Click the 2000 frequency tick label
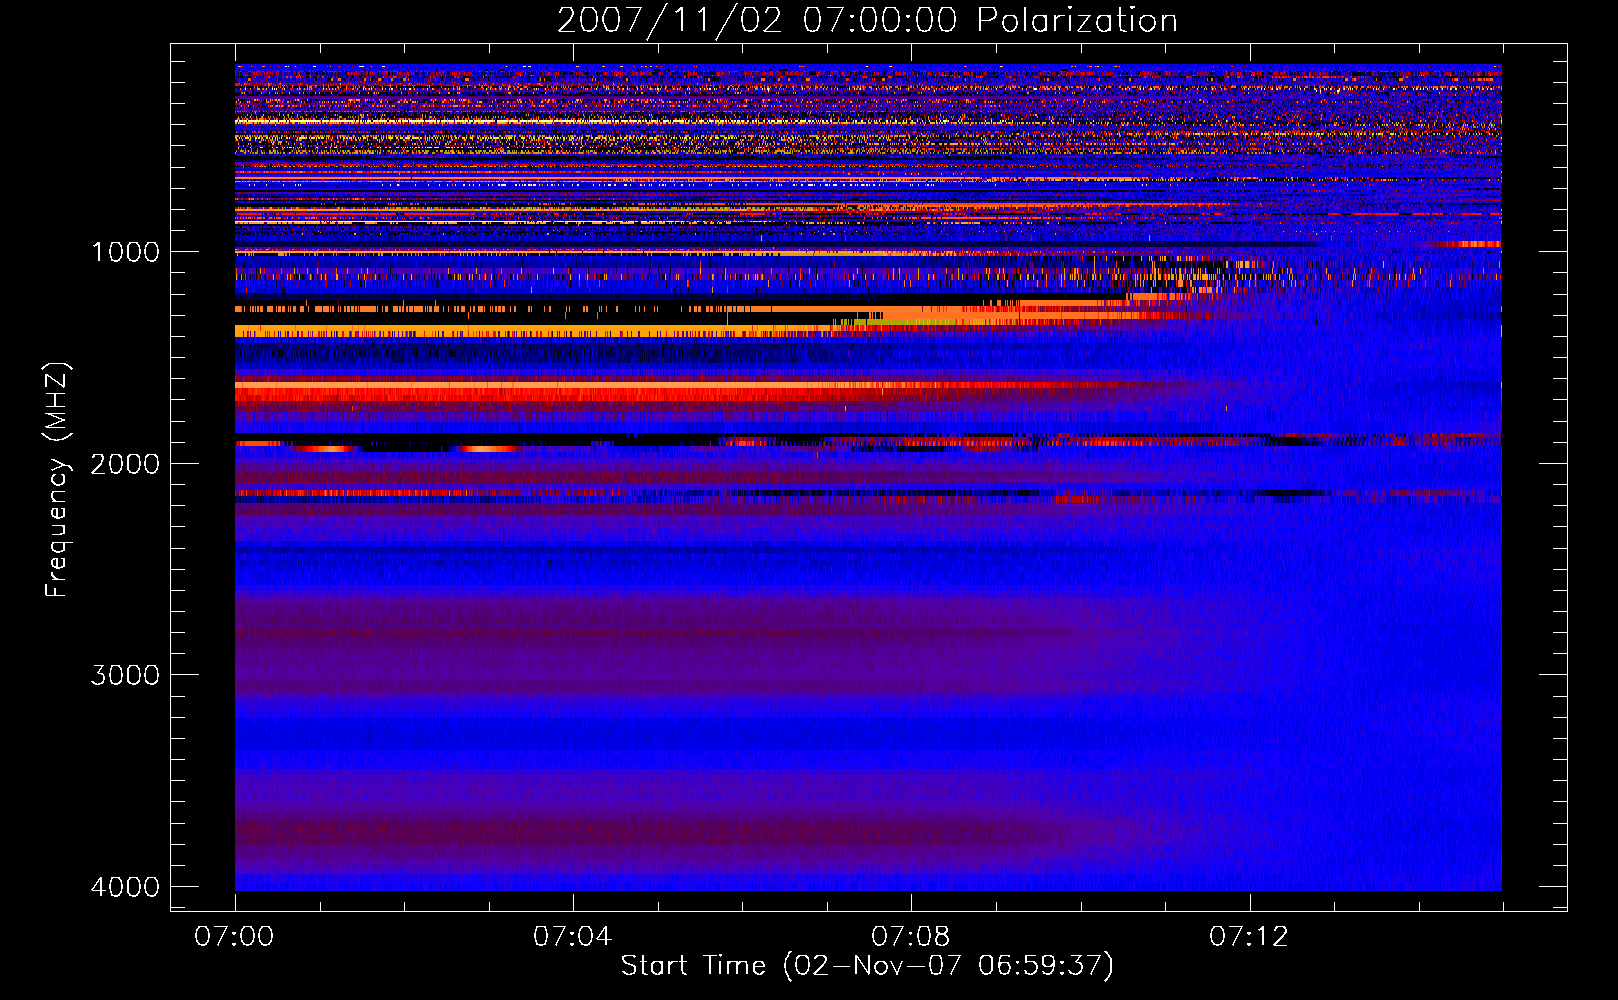 [125, 463]
